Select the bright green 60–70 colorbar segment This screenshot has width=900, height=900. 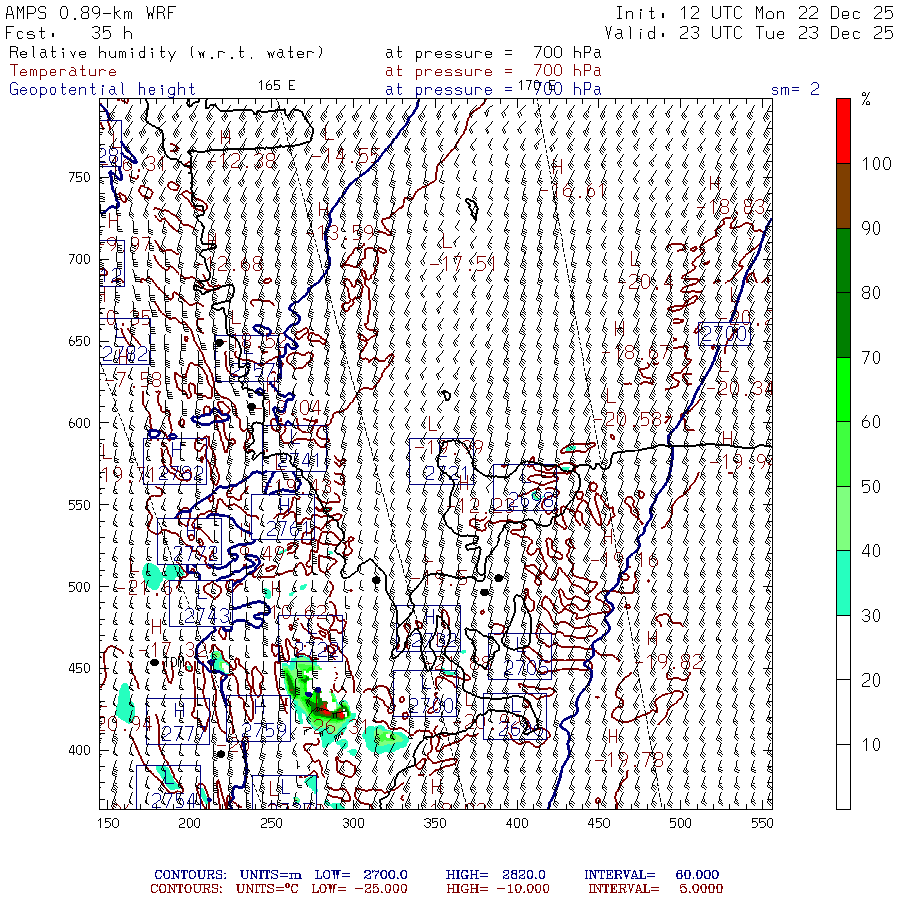(x=843, y=390)
